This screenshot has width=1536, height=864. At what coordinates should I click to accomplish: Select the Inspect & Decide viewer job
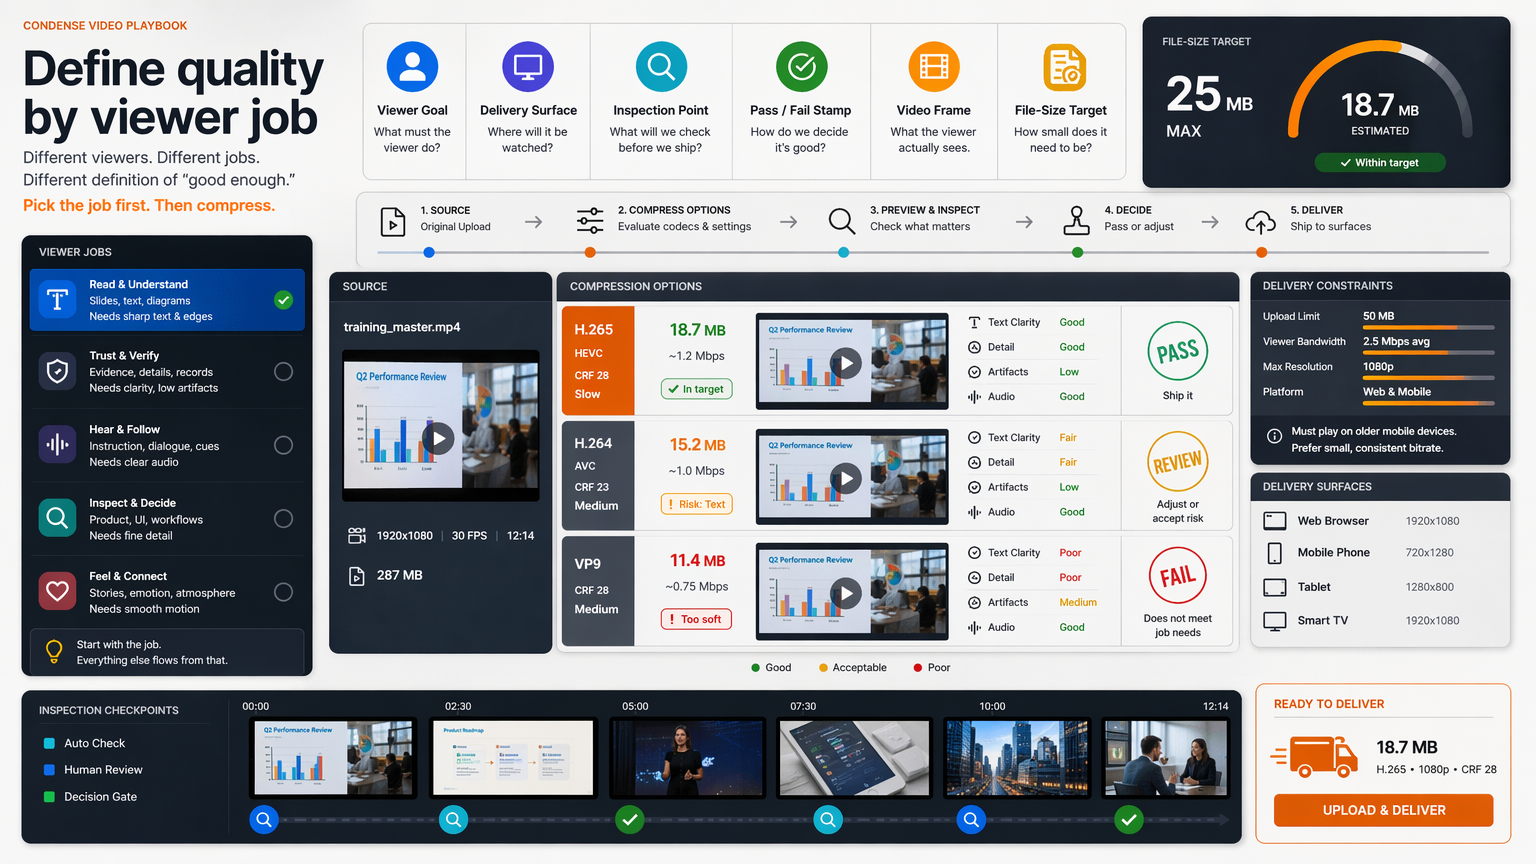pos(167,519)
